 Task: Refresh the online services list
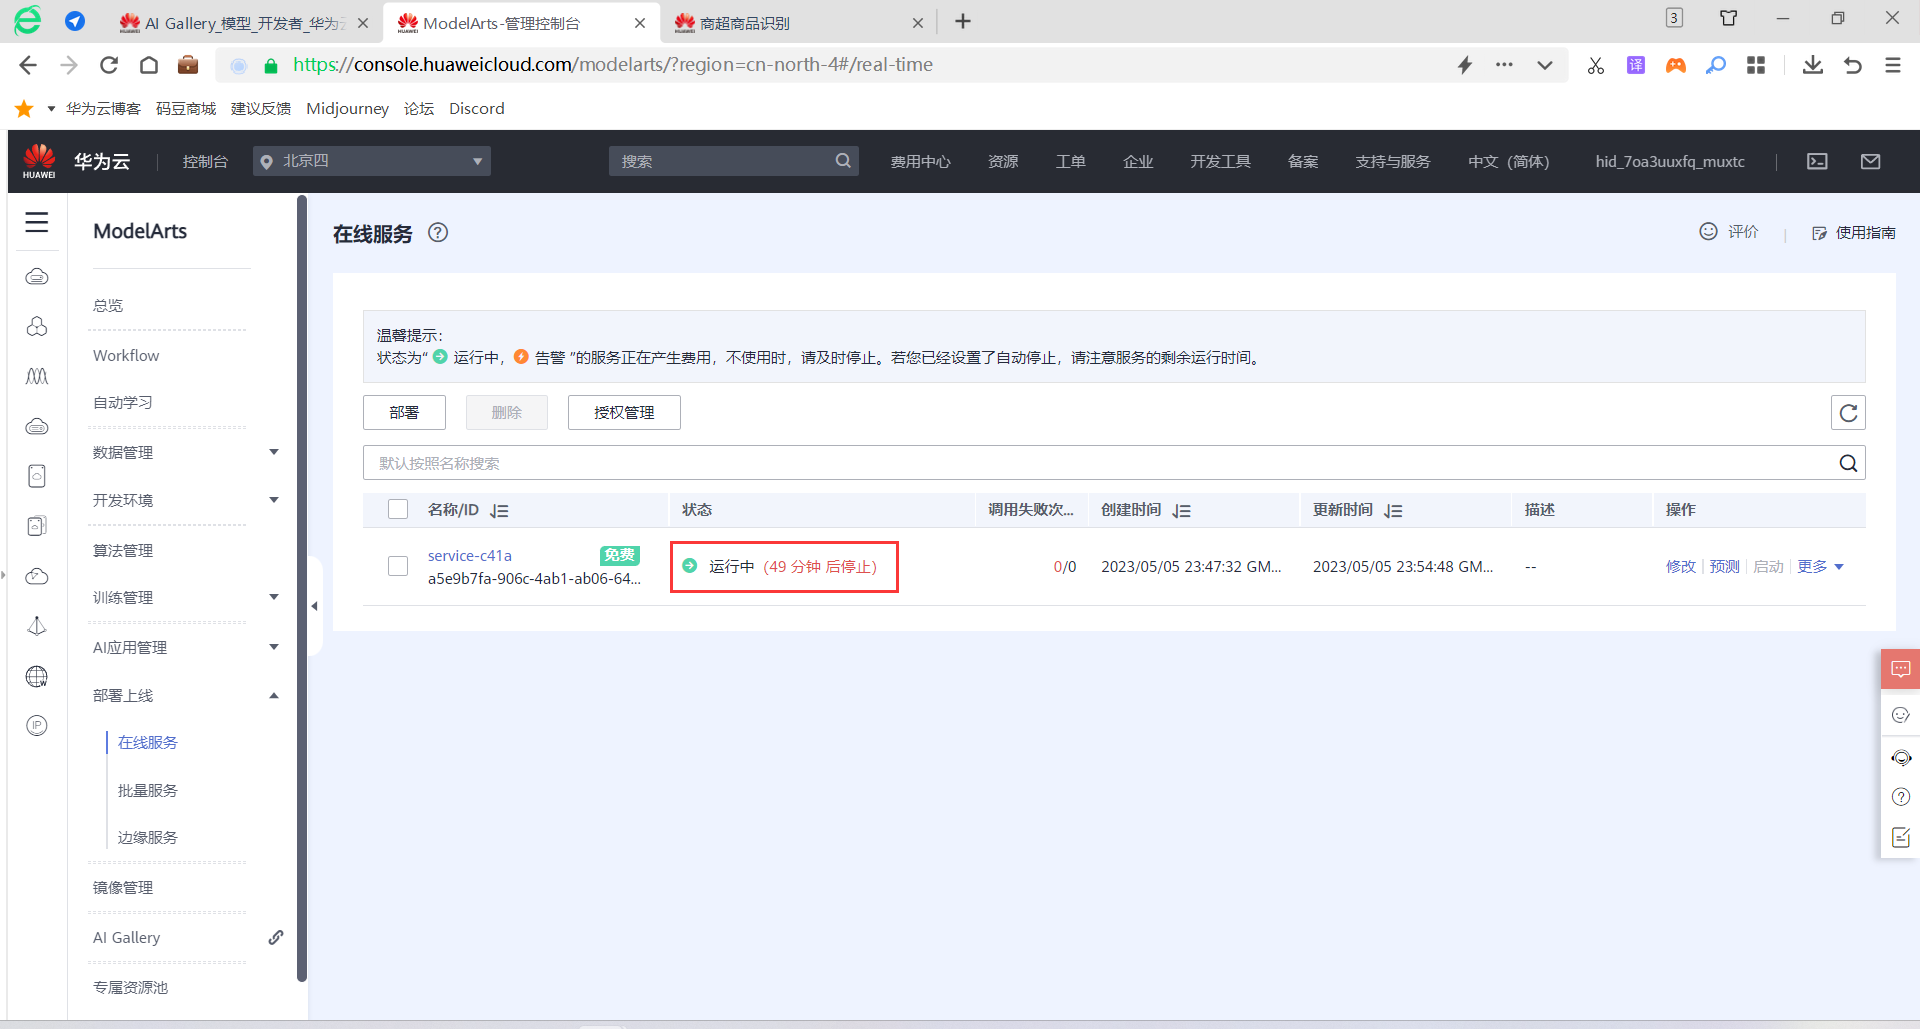point(1848,413)
